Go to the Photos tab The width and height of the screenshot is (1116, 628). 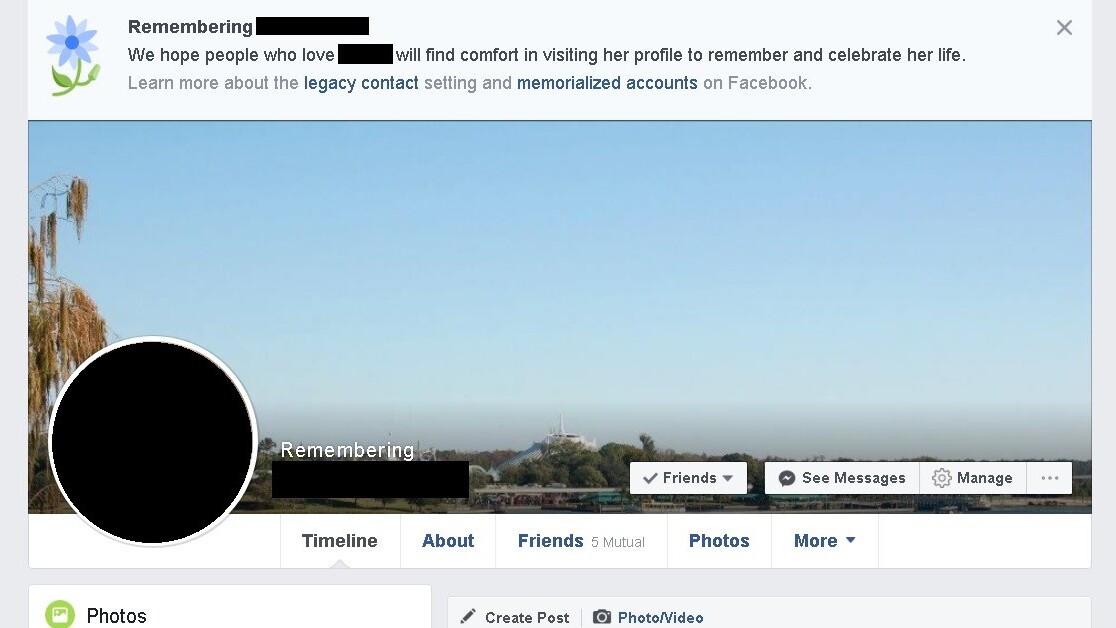tap(719, 541)
